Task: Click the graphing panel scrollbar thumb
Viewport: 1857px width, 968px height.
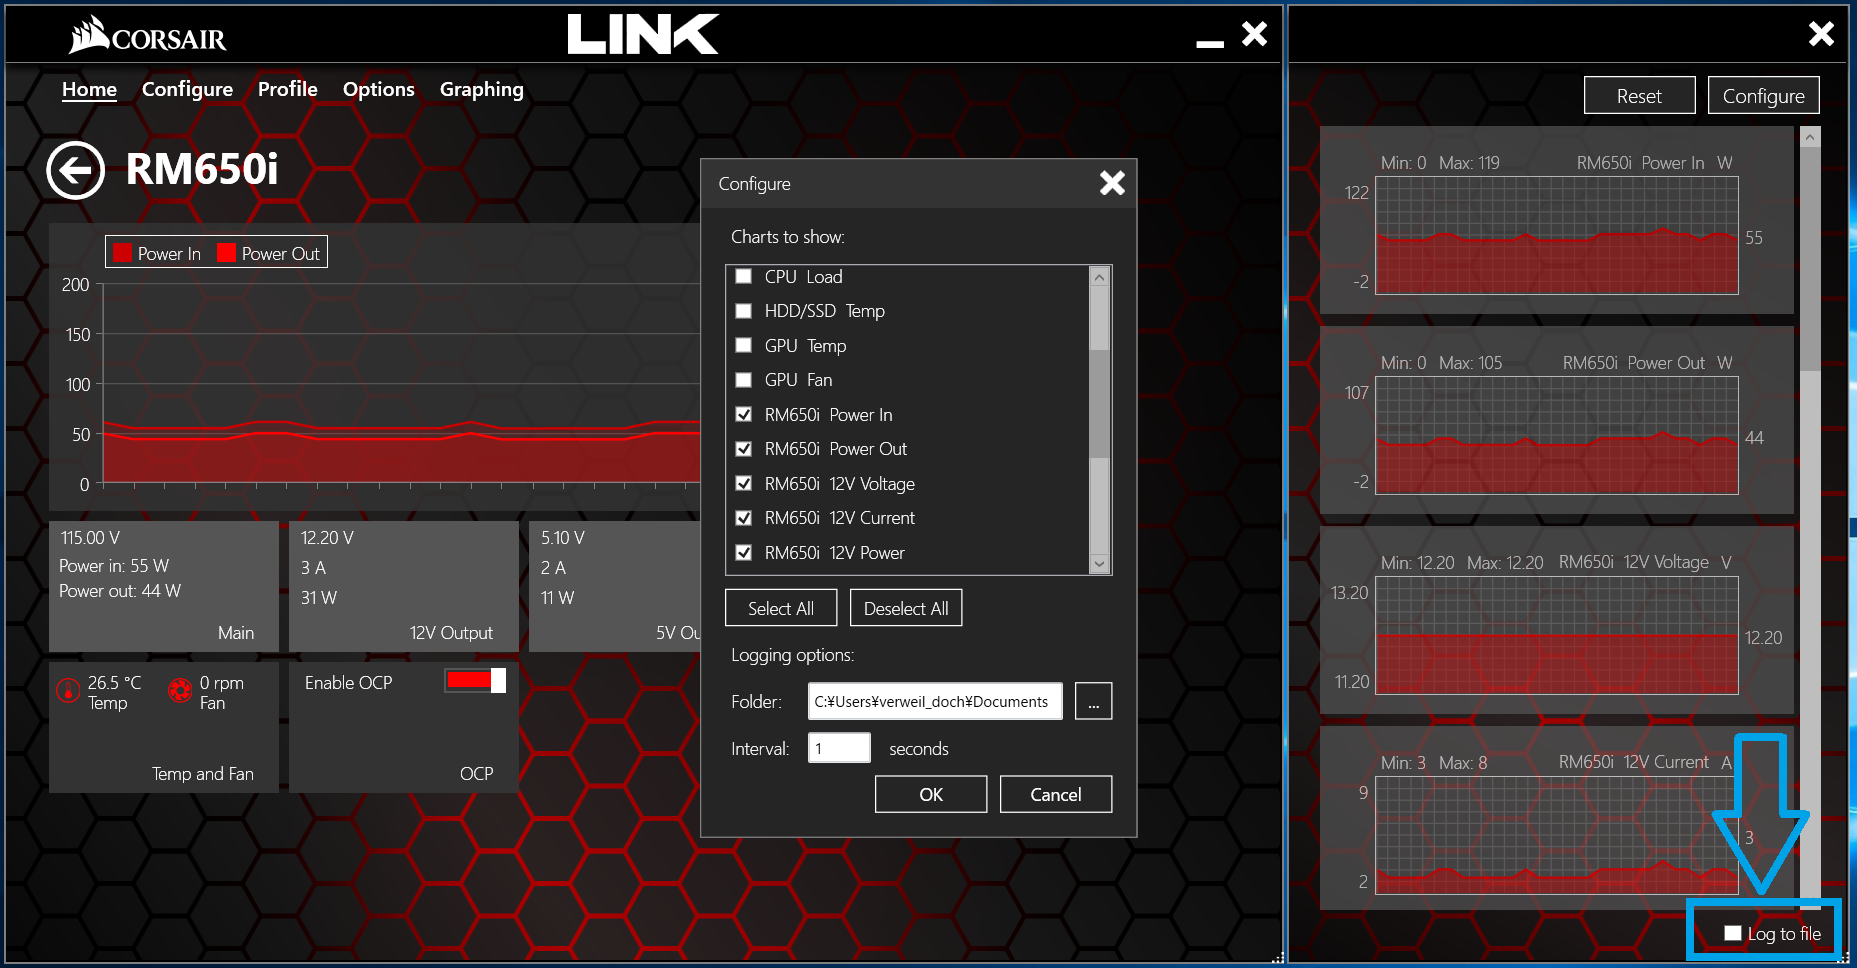Action: click(x=1810, y=260)
